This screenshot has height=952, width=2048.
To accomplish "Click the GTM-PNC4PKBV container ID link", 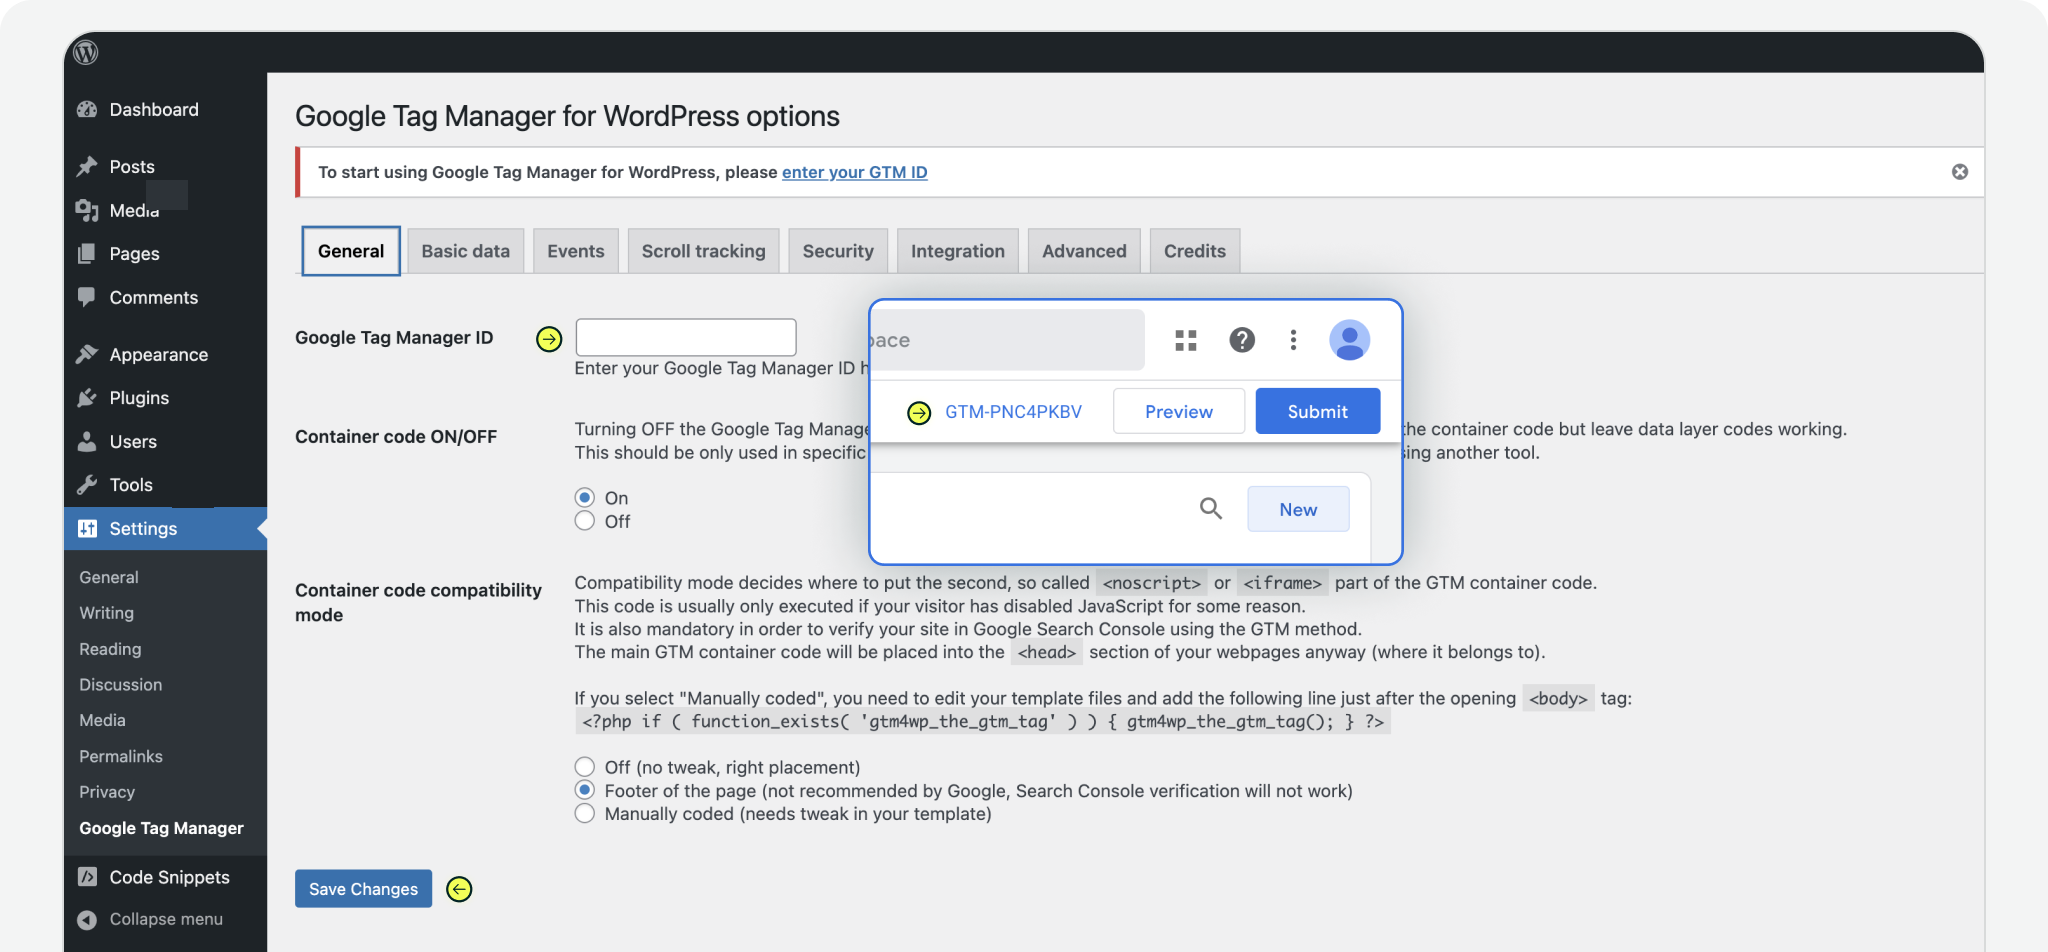I will tap(1014, 412).
